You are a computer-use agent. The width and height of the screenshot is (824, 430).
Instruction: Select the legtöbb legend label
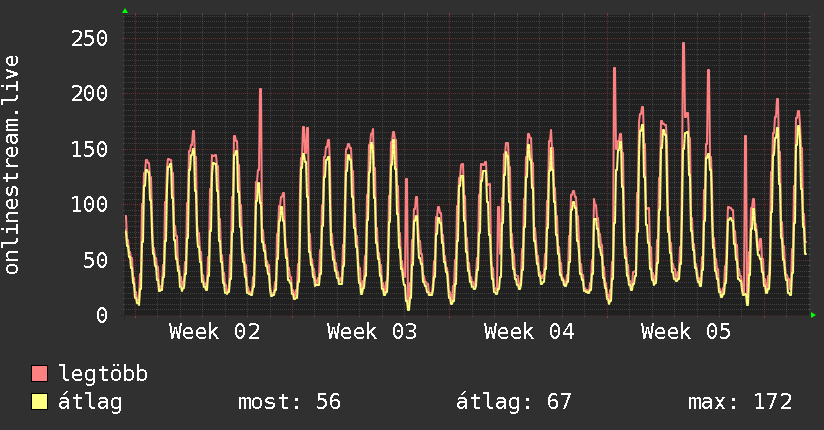103,374
